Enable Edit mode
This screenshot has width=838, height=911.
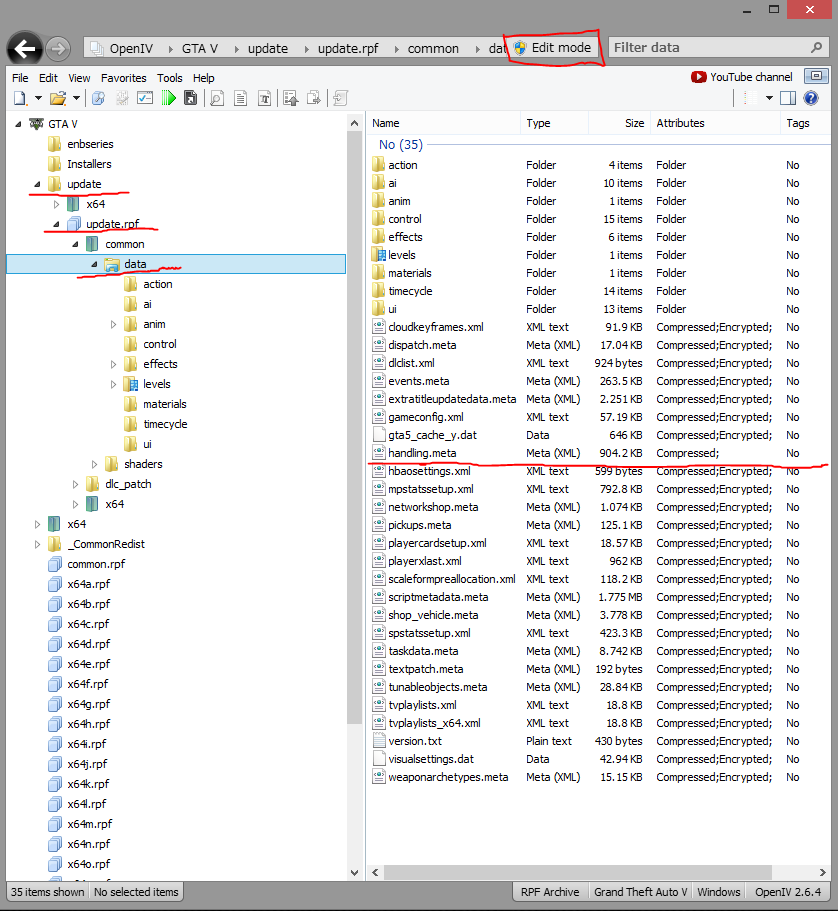coord(551,46)
